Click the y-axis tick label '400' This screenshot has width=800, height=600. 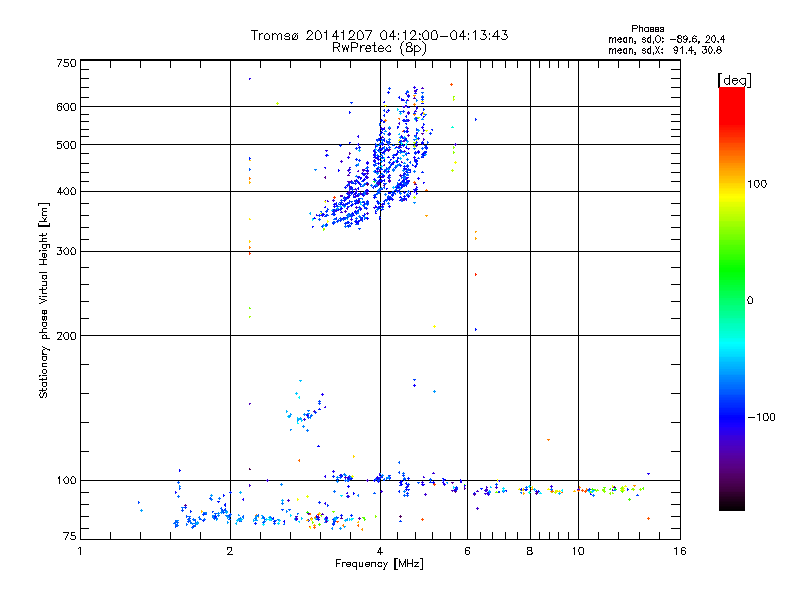pos(66,191)
